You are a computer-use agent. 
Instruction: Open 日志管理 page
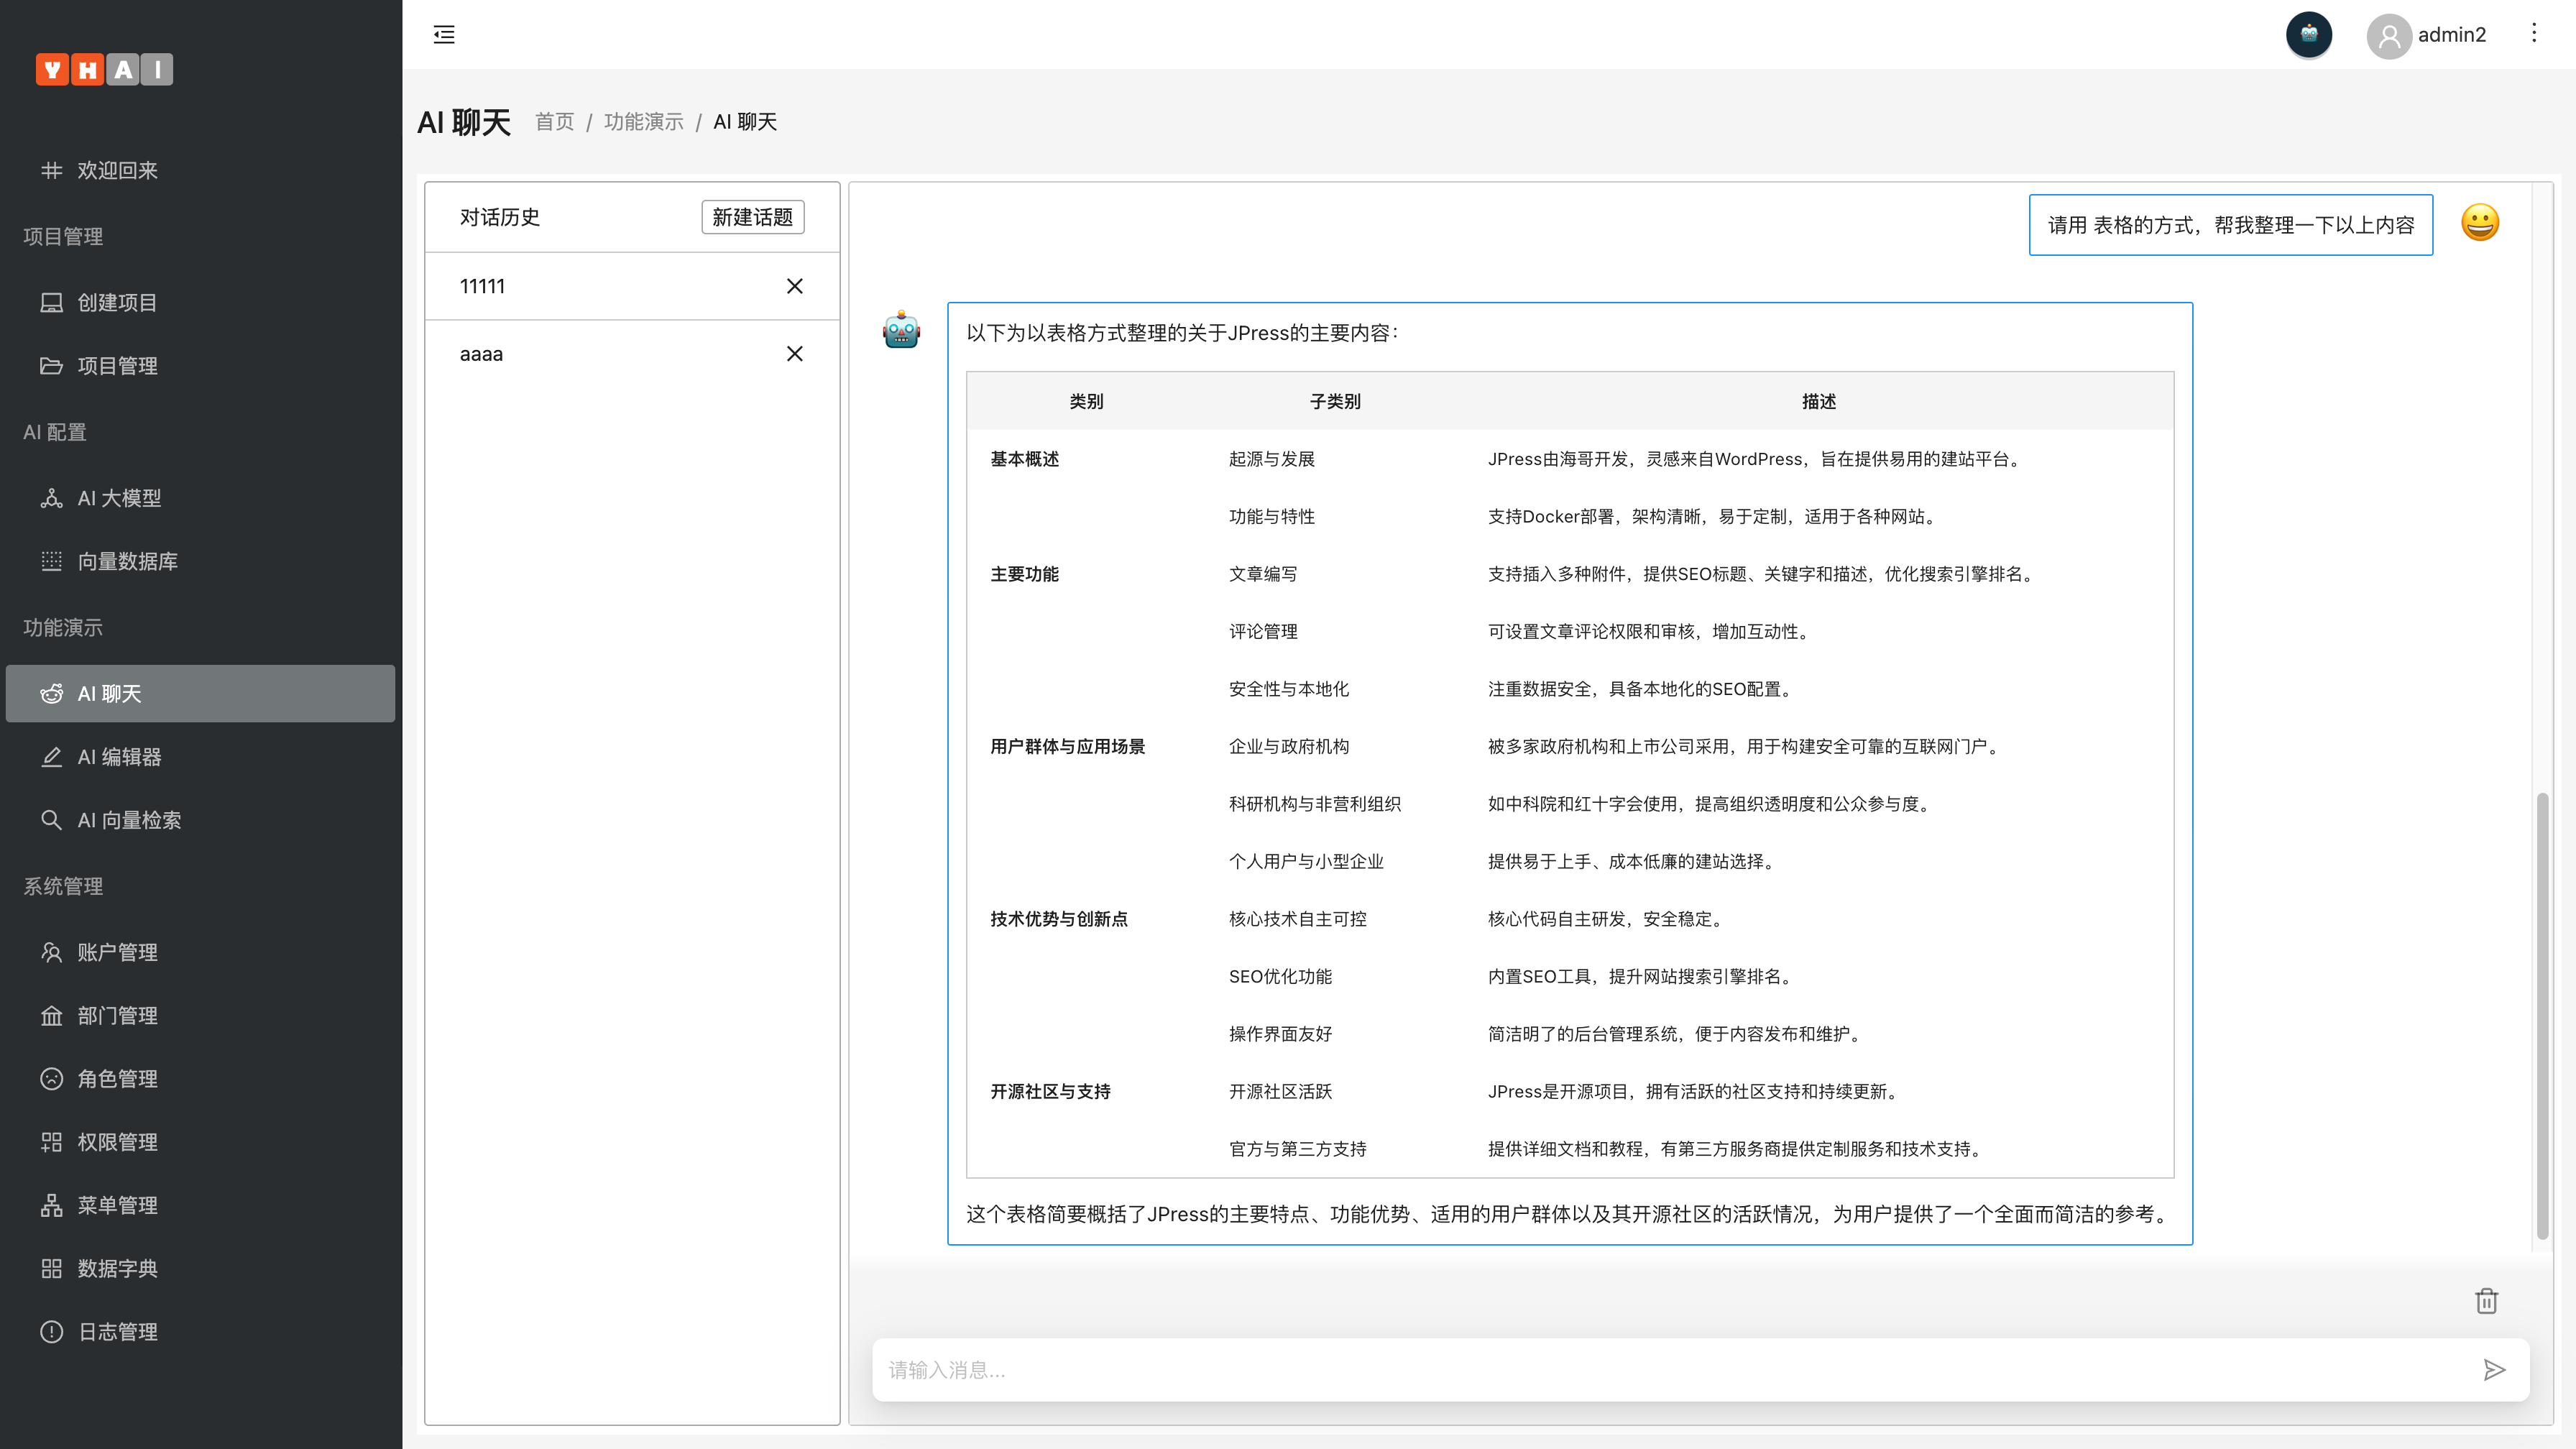click(x=200, y=1332)
